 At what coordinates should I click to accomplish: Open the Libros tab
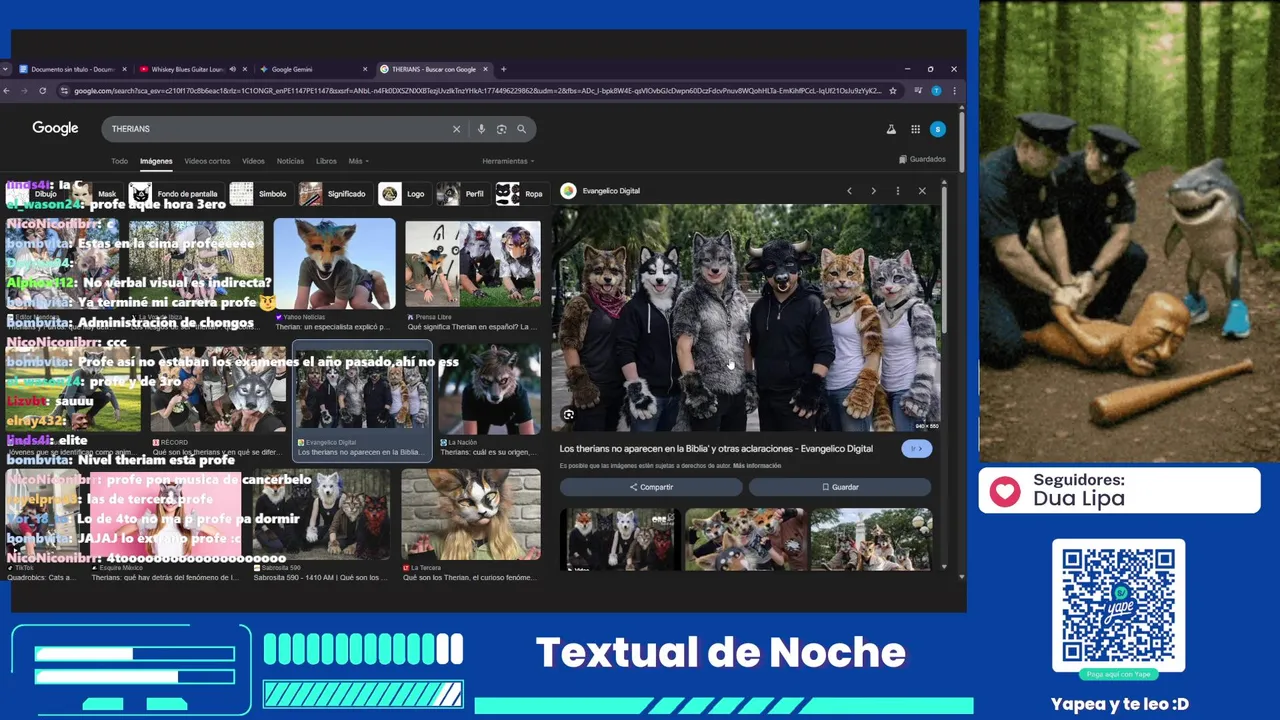tap(326, 161)
